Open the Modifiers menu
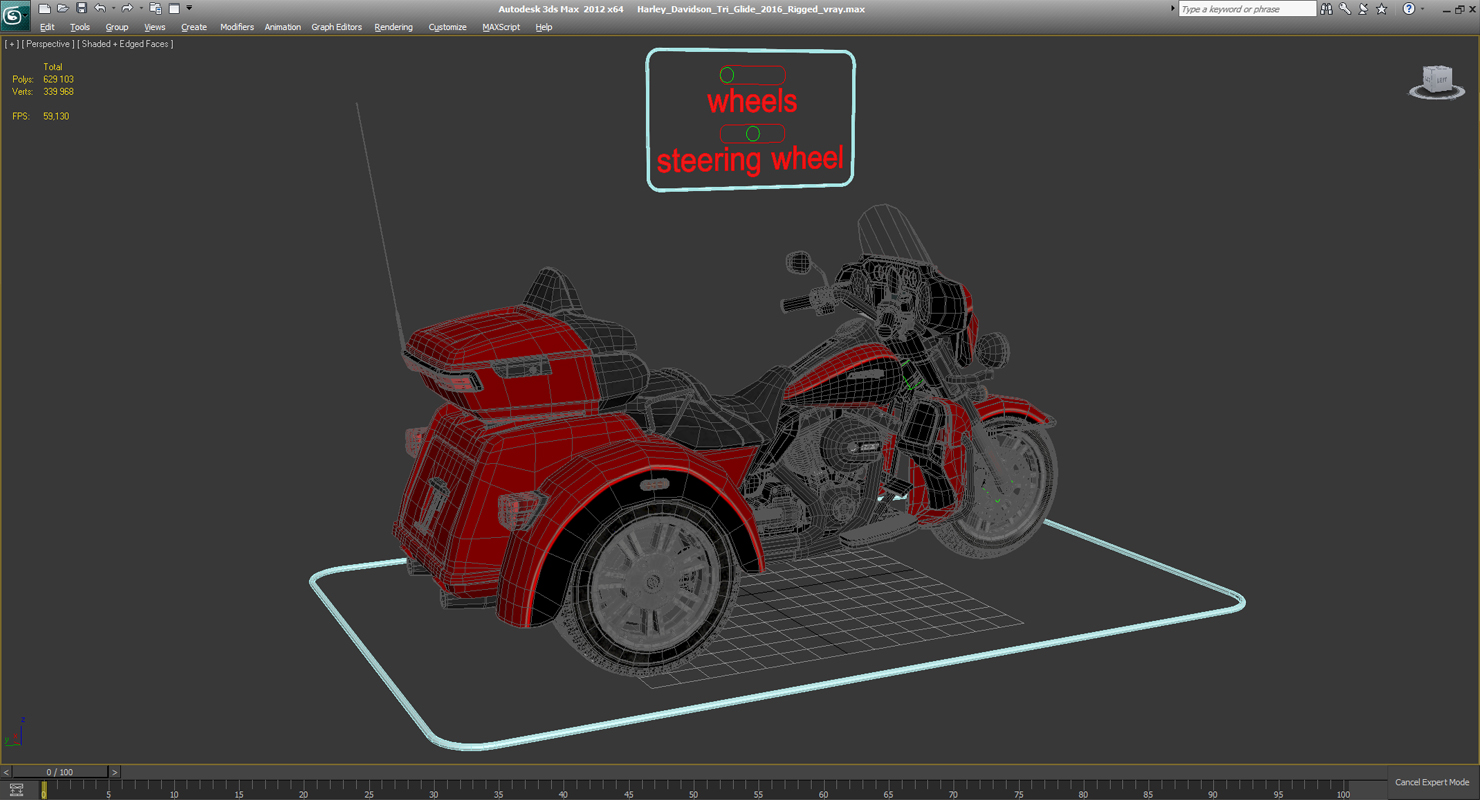Viewport: 1480px width, 800px height. pyautogui.click(x=237, y=27)
